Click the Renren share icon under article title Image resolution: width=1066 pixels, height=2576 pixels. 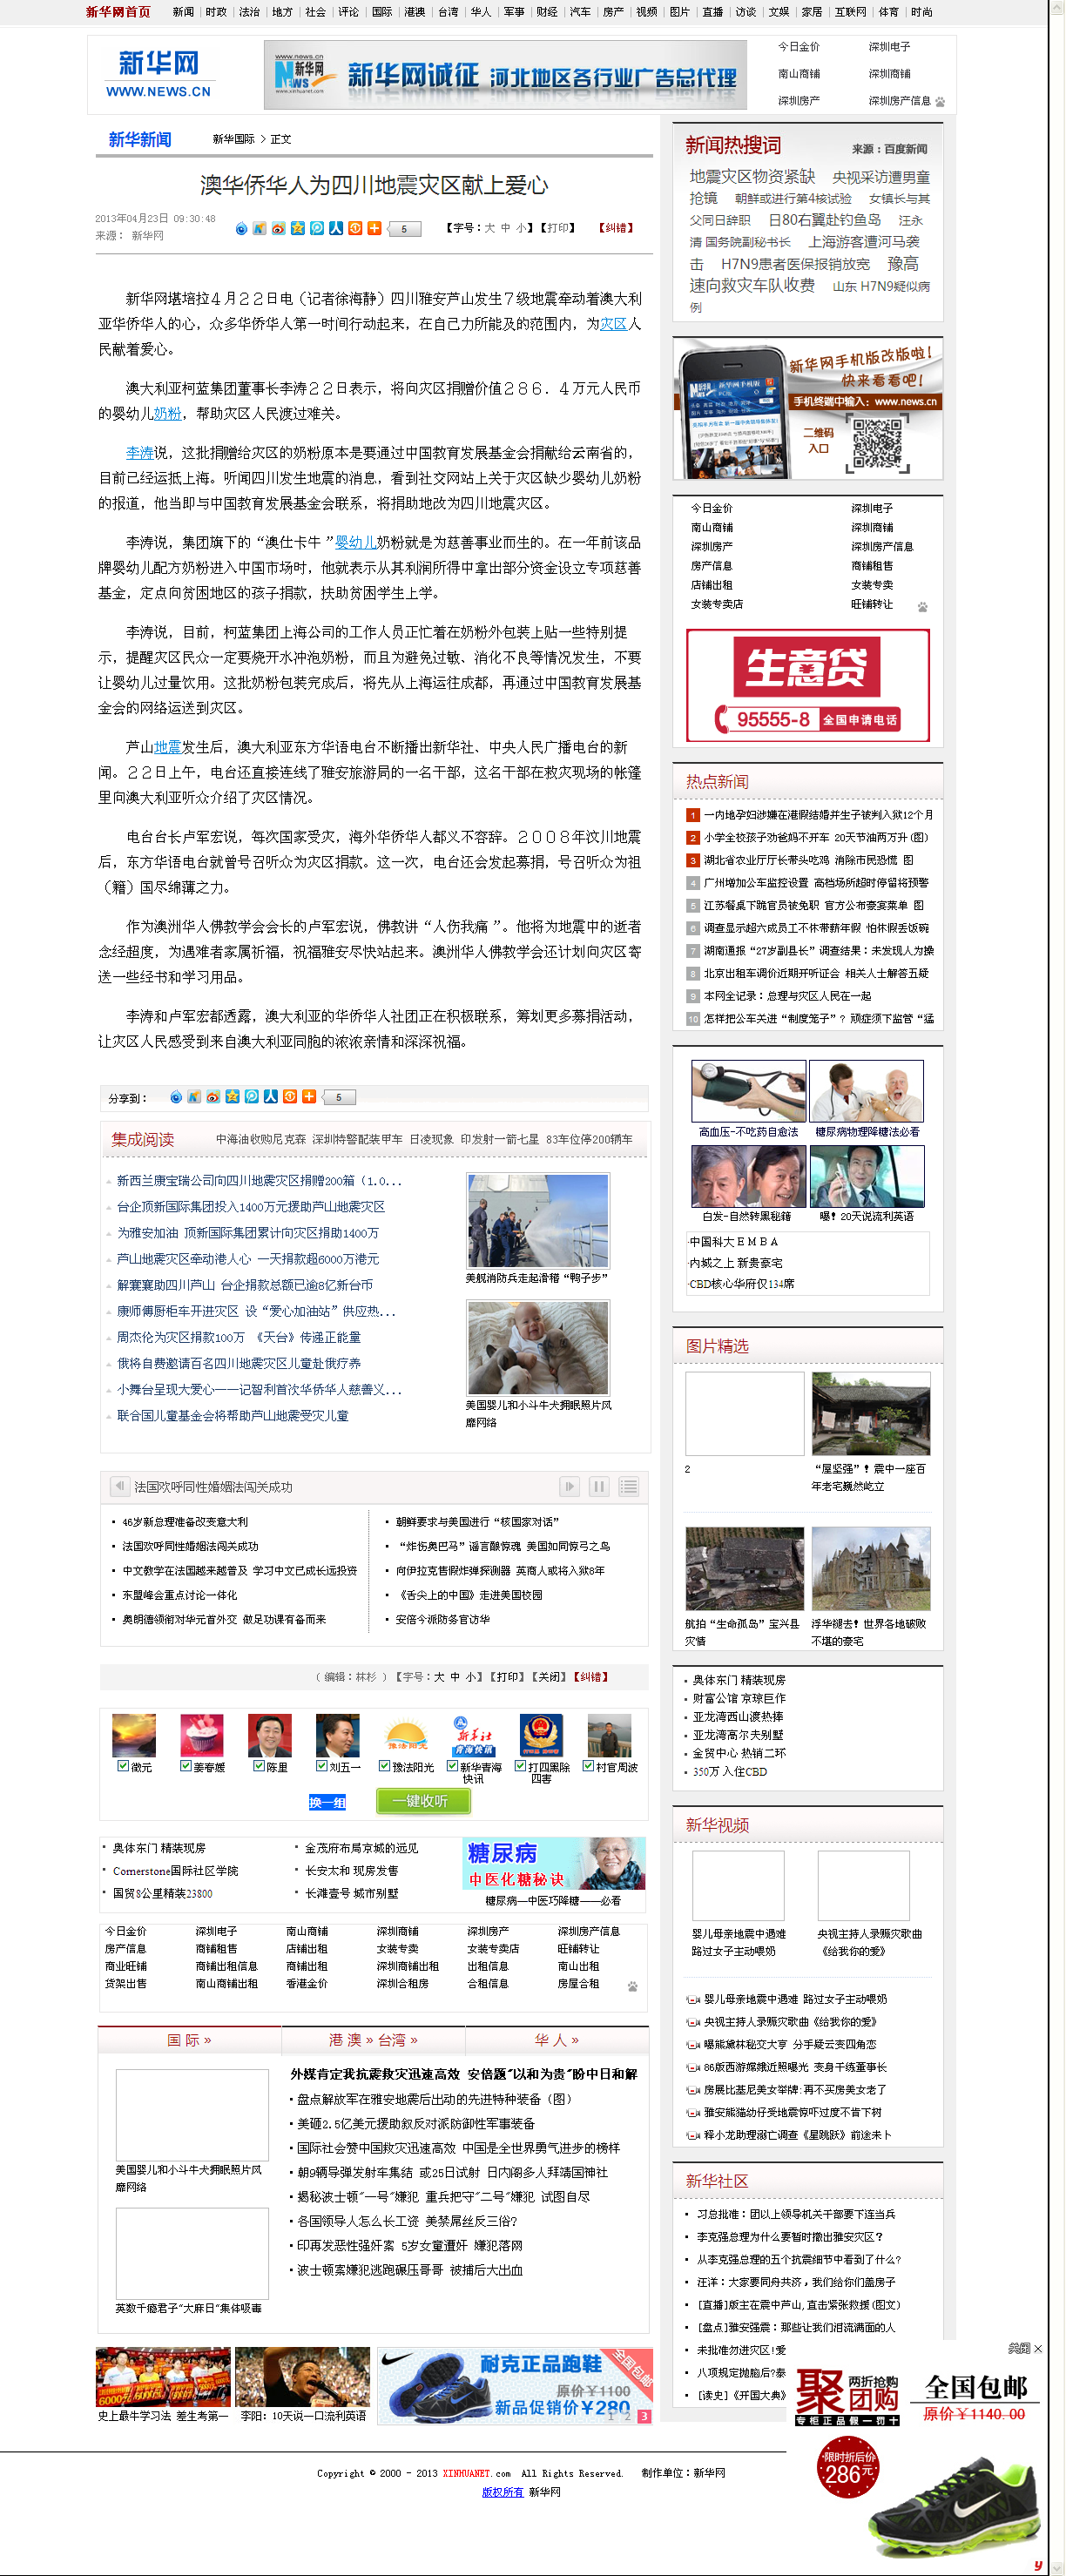pyautogui.click(x=336, y=229)
